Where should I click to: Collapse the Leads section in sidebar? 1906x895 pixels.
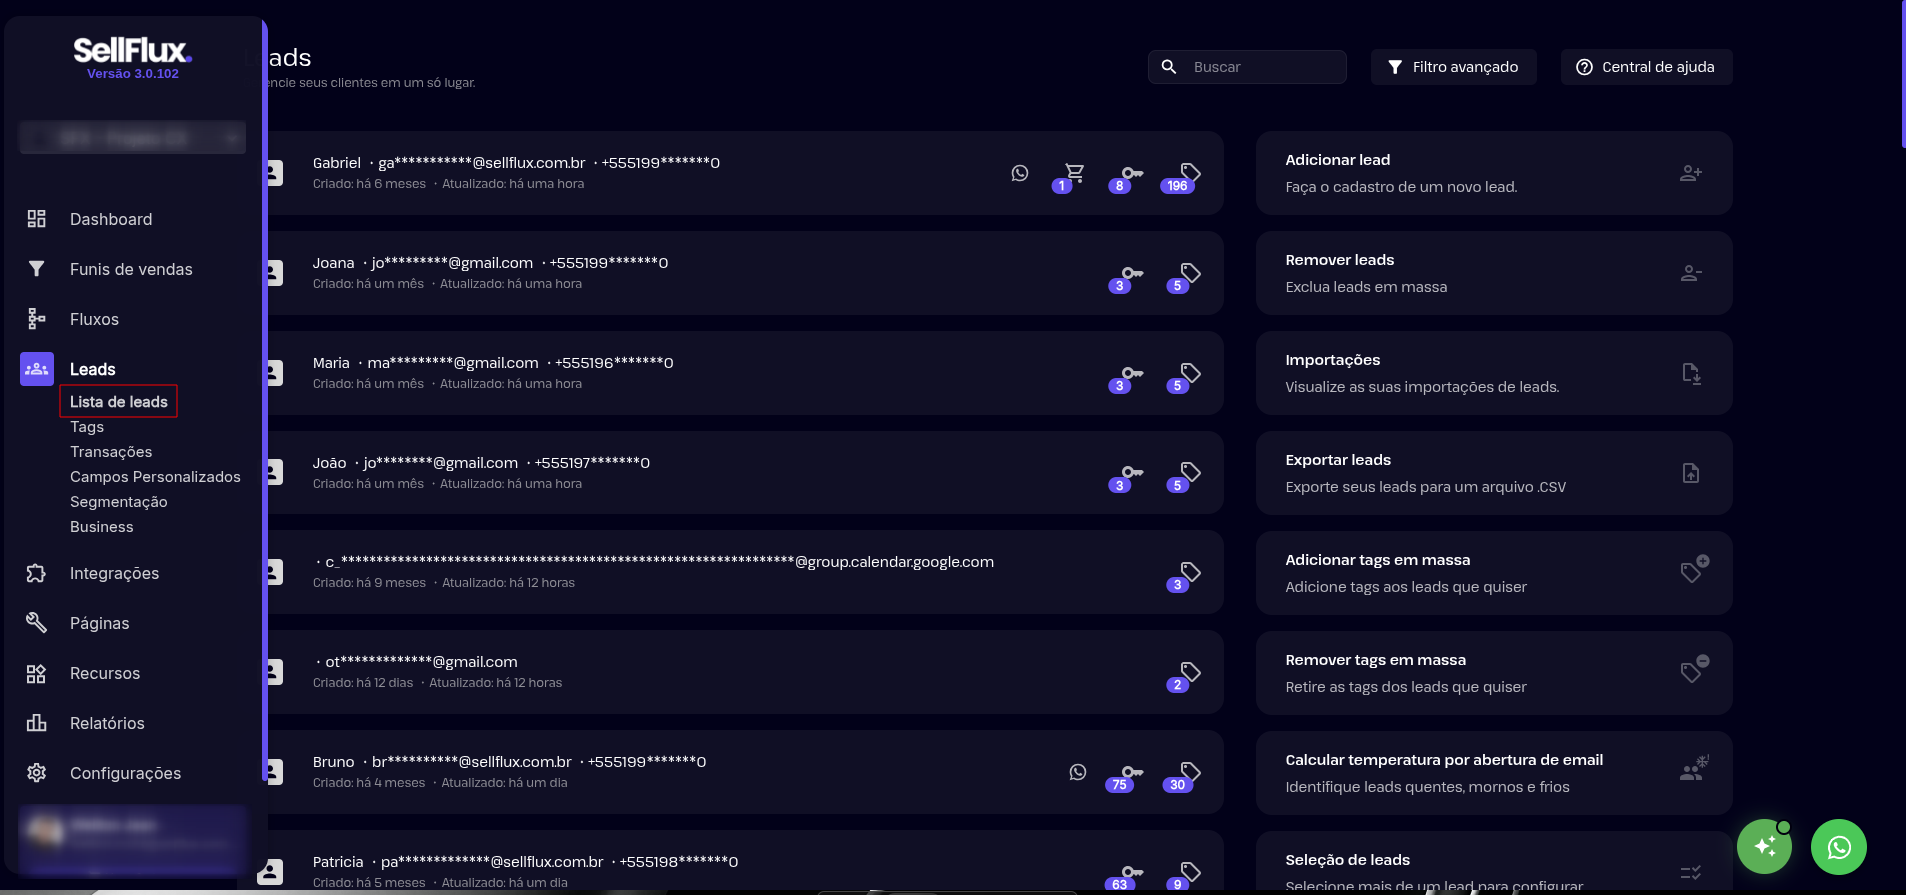[92, 369]
